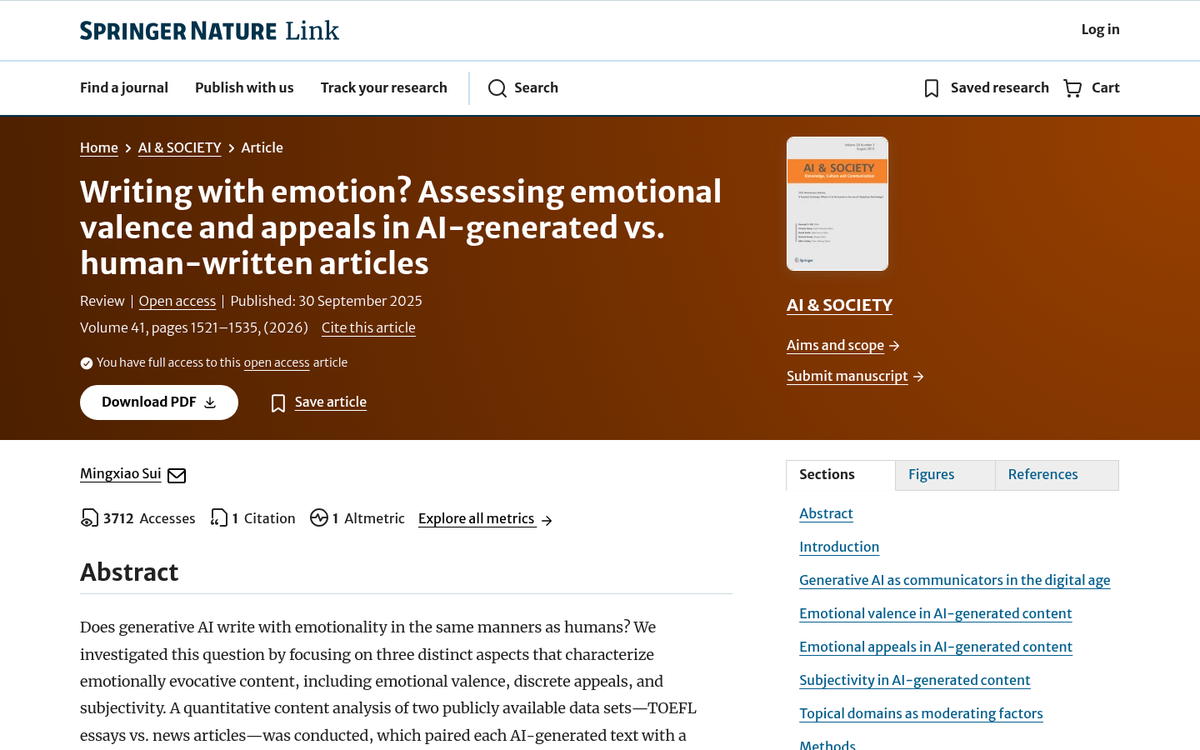
Task: Click the citation quote icon
Action: 219,518
